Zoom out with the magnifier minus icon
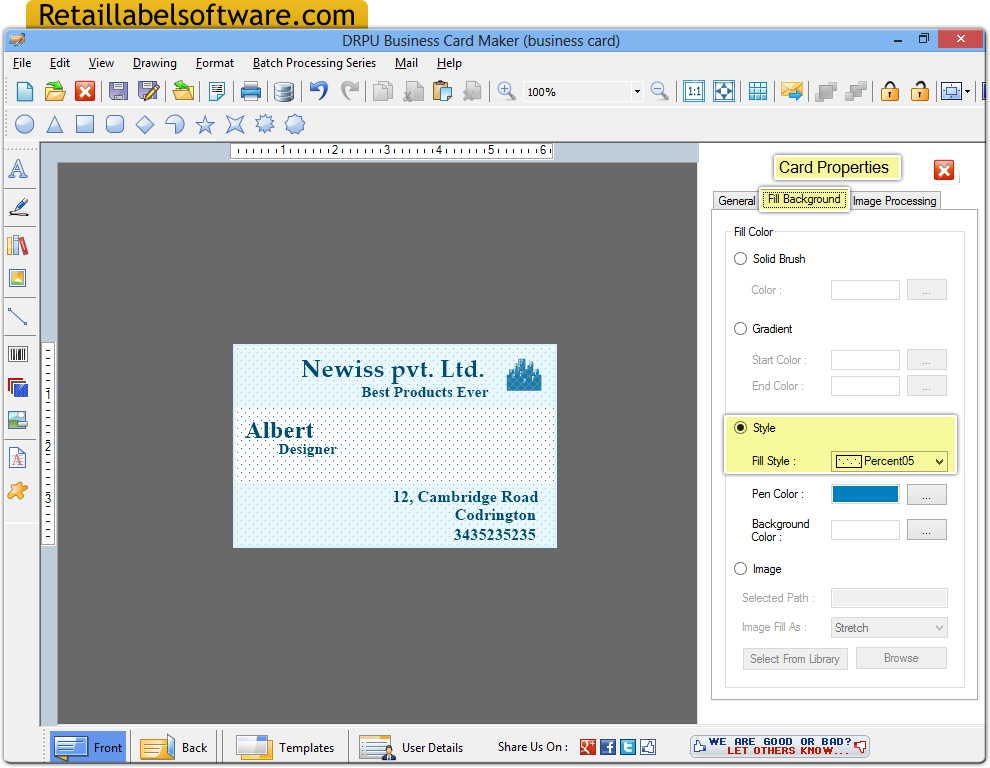Viewport: 990px width, 768px height. coord(660,92)
